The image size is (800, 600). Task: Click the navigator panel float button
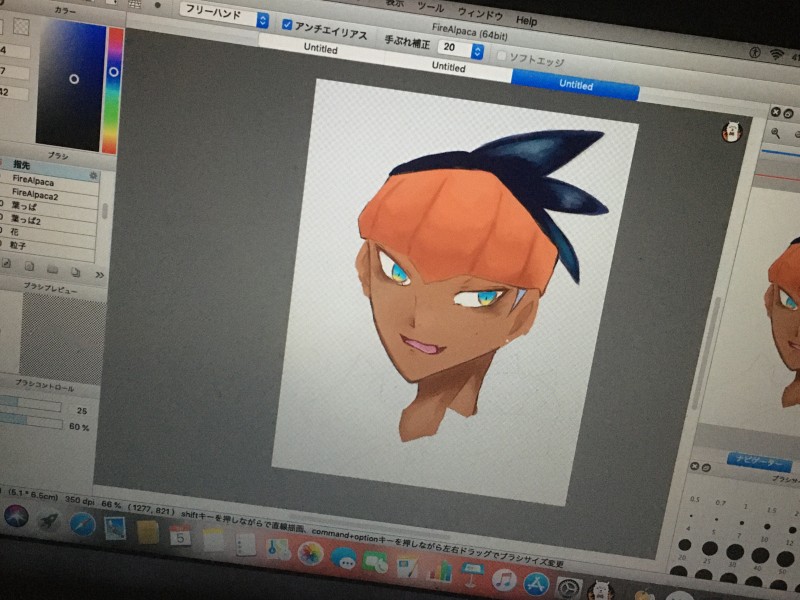pyautogui.click(x=789, y=114)
